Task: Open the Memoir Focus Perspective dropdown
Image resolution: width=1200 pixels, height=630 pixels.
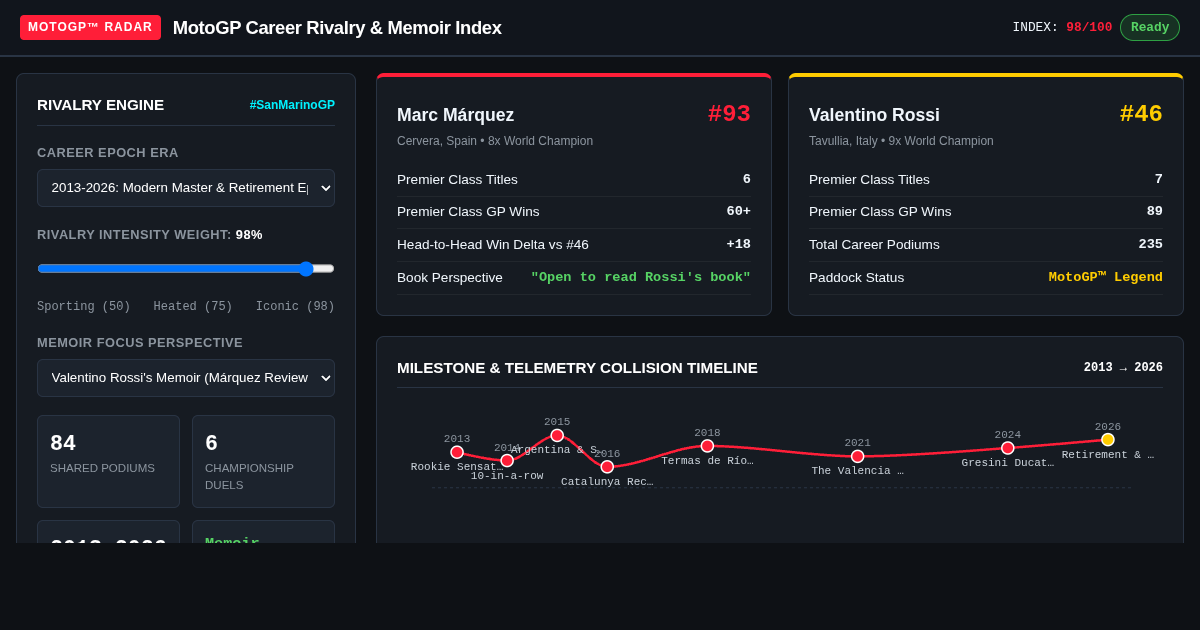Action: [186, 378]
